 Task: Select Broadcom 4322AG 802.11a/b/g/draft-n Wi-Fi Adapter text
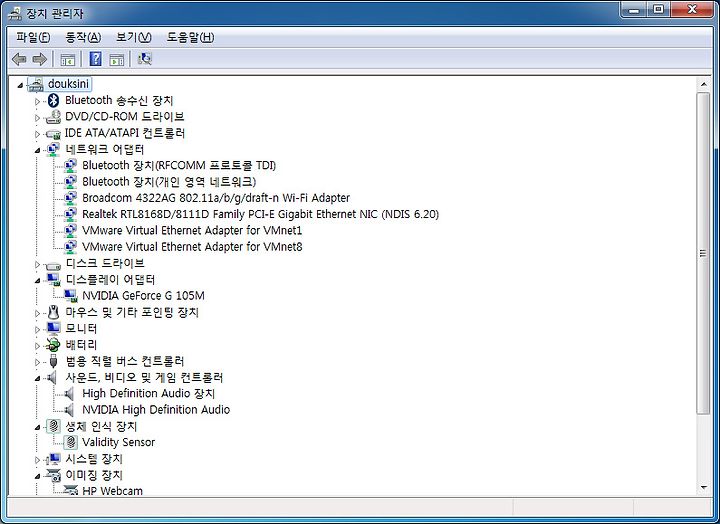[216, 198]
